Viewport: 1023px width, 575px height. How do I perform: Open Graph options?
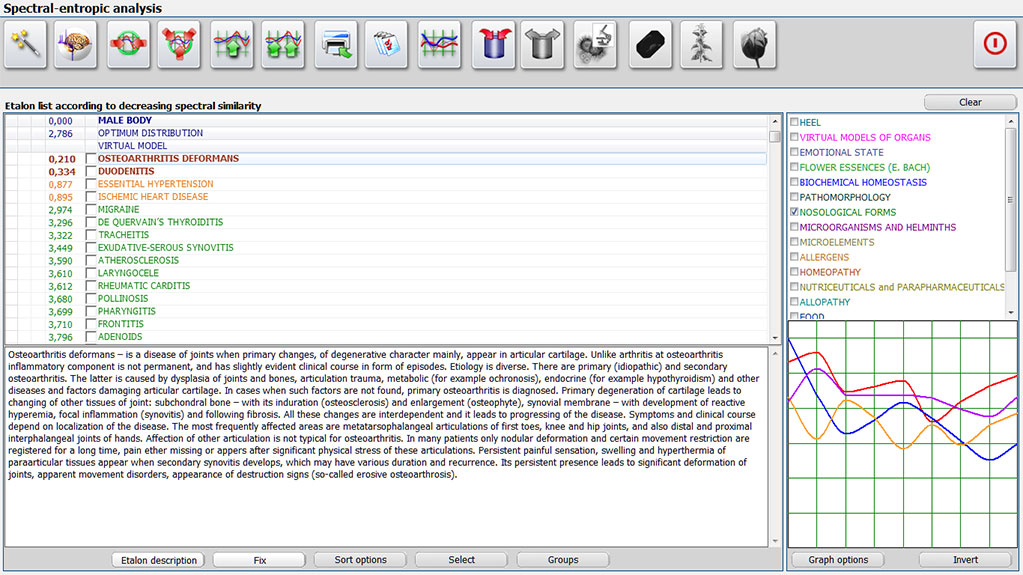pos(838,560)
